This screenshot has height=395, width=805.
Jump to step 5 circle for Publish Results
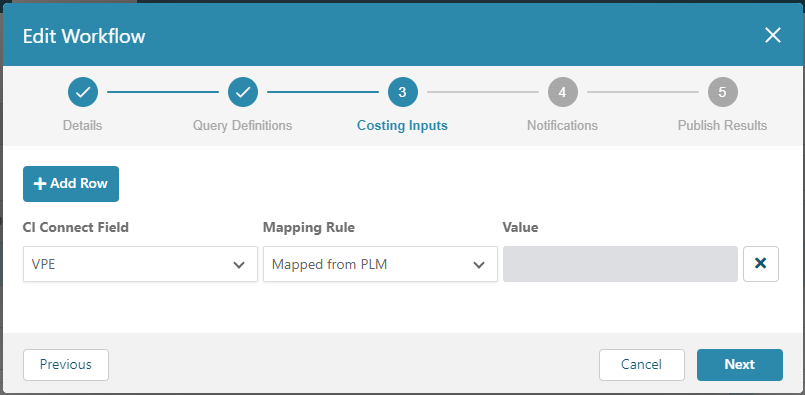click(723, 92)
